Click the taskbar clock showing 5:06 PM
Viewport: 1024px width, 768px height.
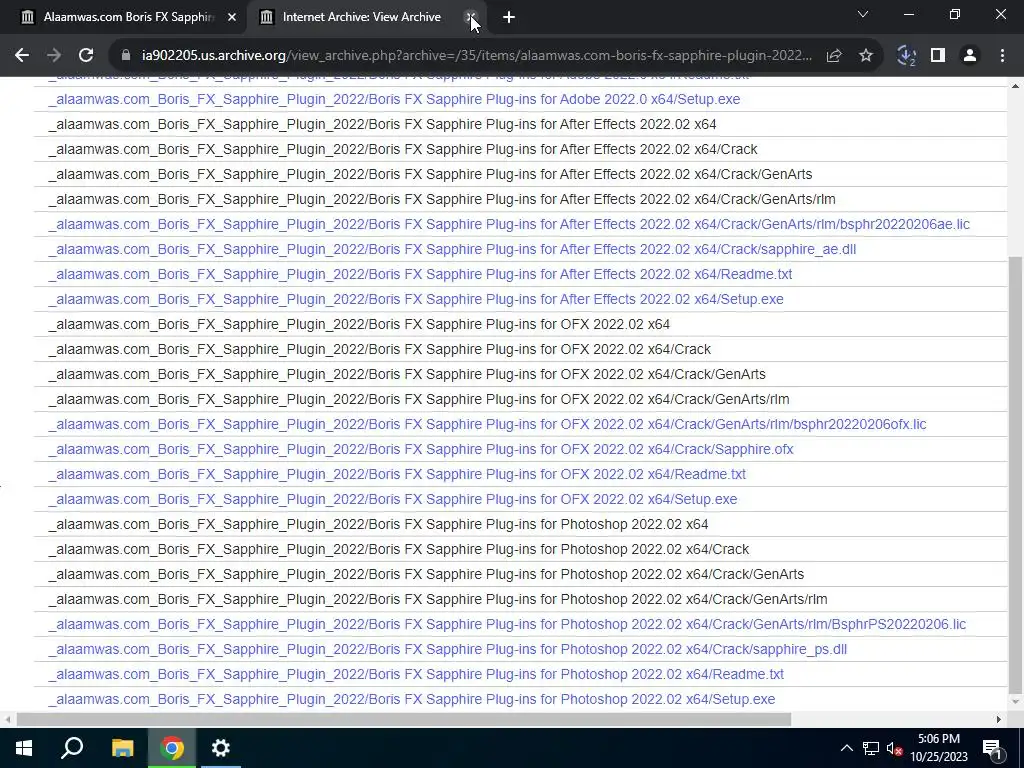point(939,748)
